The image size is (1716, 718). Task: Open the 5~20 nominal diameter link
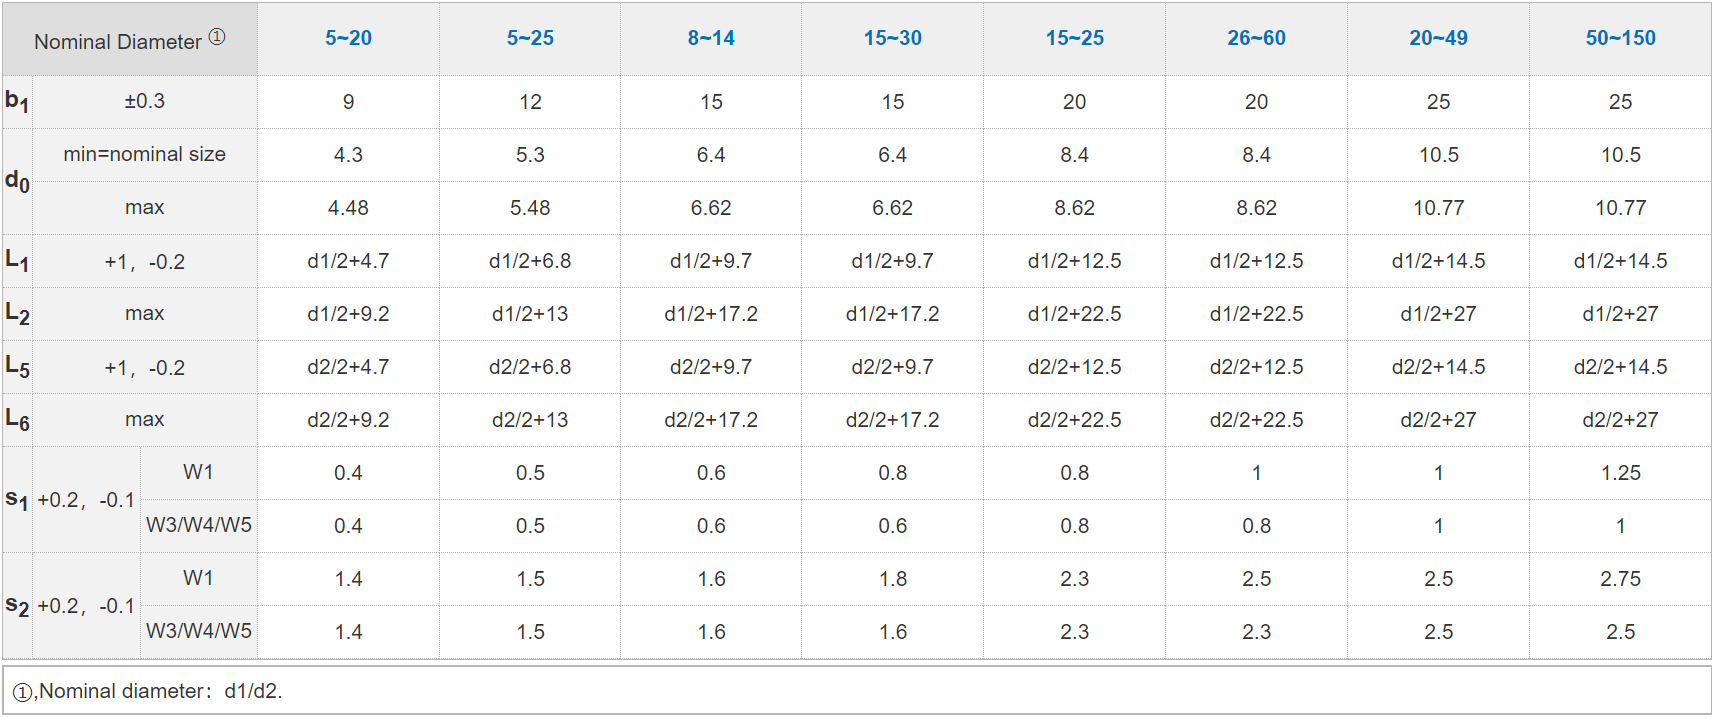pyautogui.click(x=348, y=38)
